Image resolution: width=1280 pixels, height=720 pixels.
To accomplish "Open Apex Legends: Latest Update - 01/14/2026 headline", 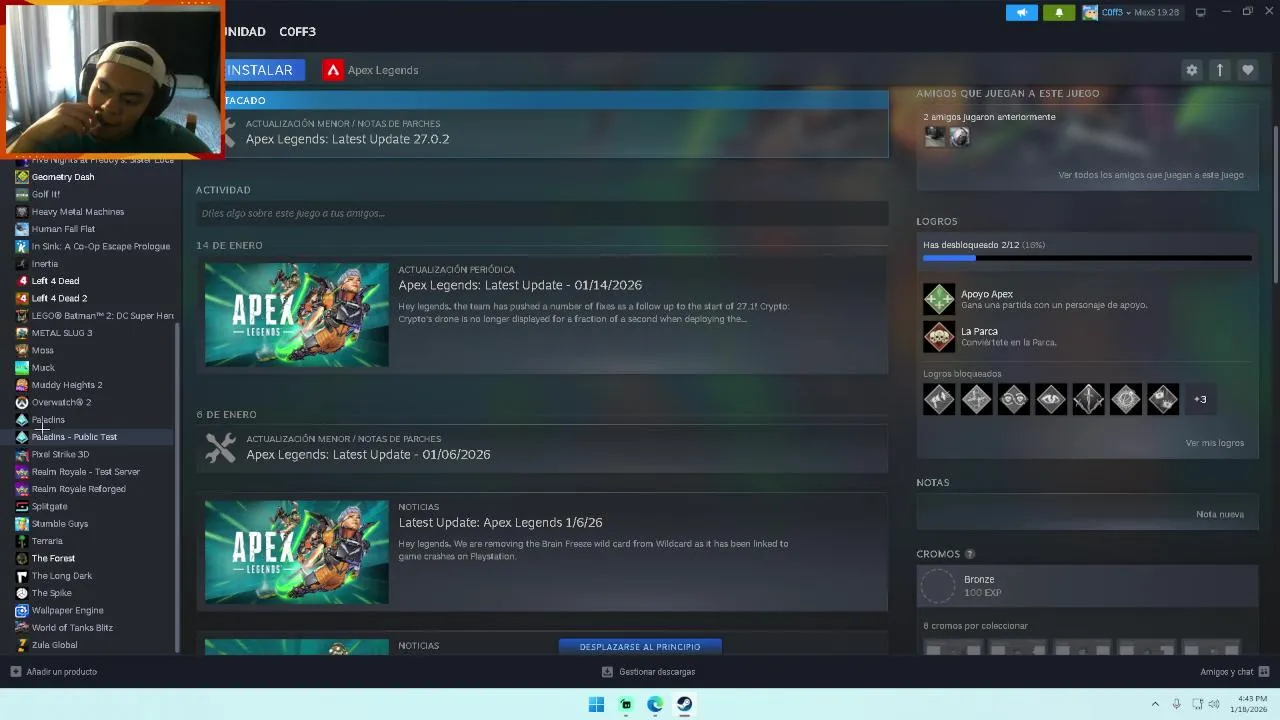I will tap(520, 285).
